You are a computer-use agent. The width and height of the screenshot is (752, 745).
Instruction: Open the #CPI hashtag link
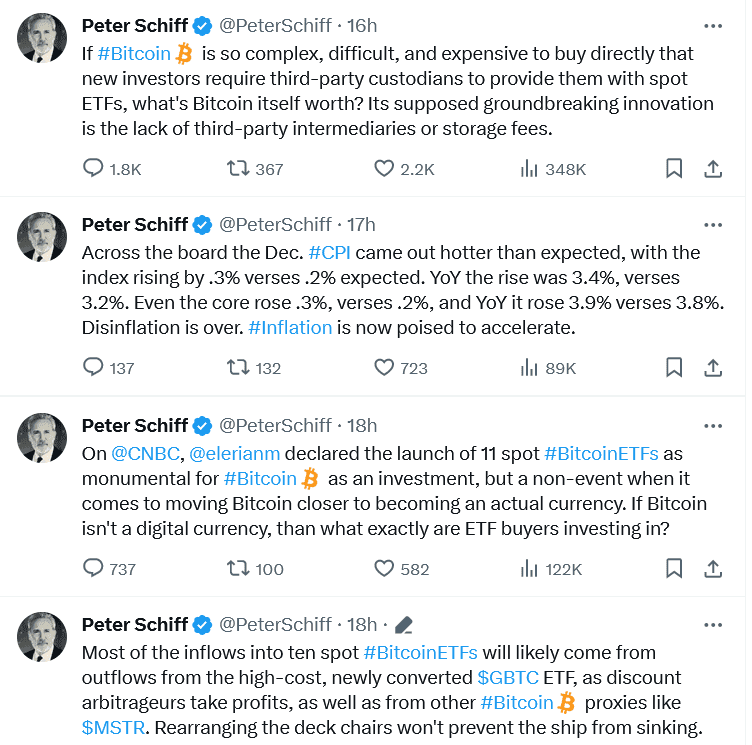(328, 252)
